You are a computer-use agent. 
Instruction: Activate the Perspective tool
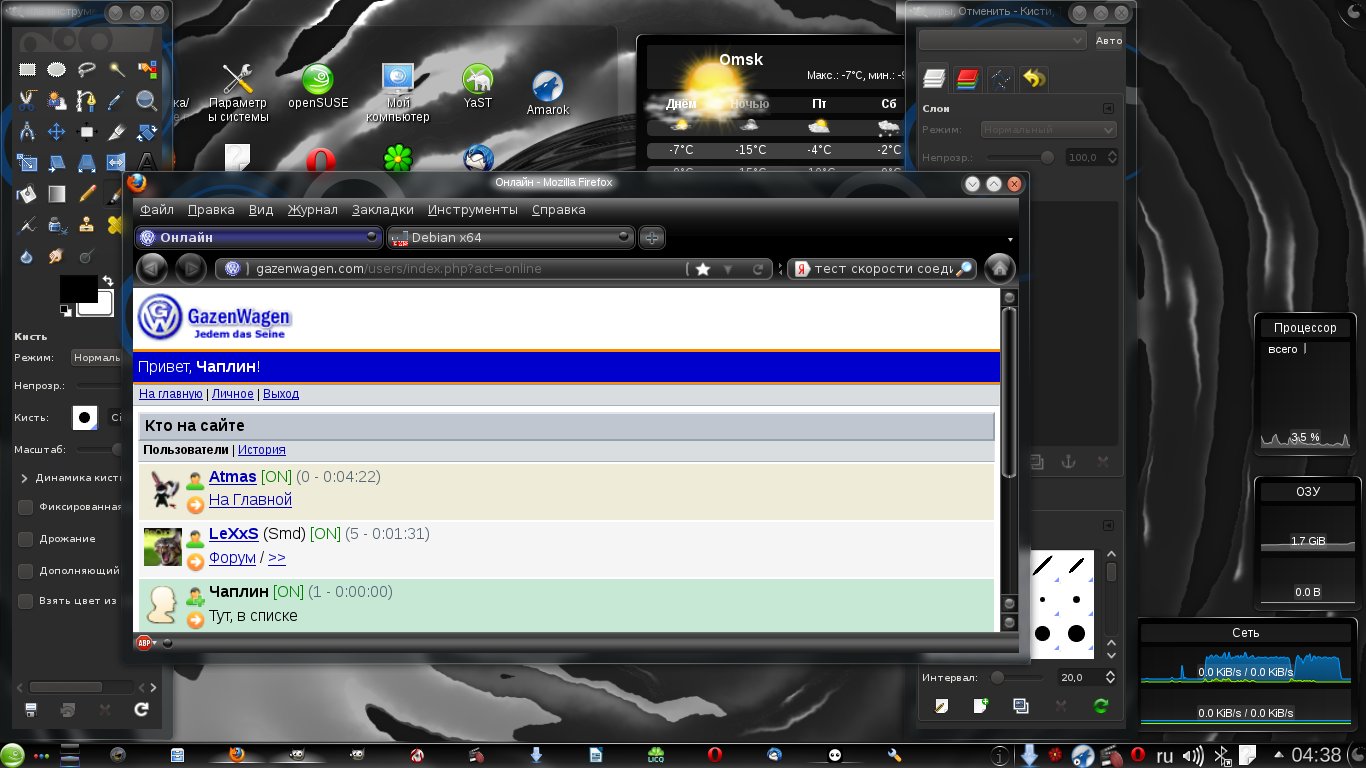coord(87,162)
